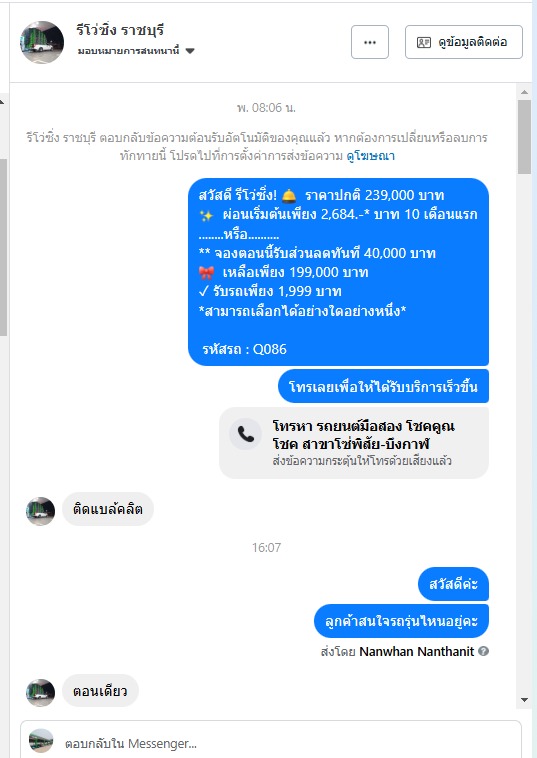Click the blue promo message with Q086 code
537x758 pixels.
(338, 272)
